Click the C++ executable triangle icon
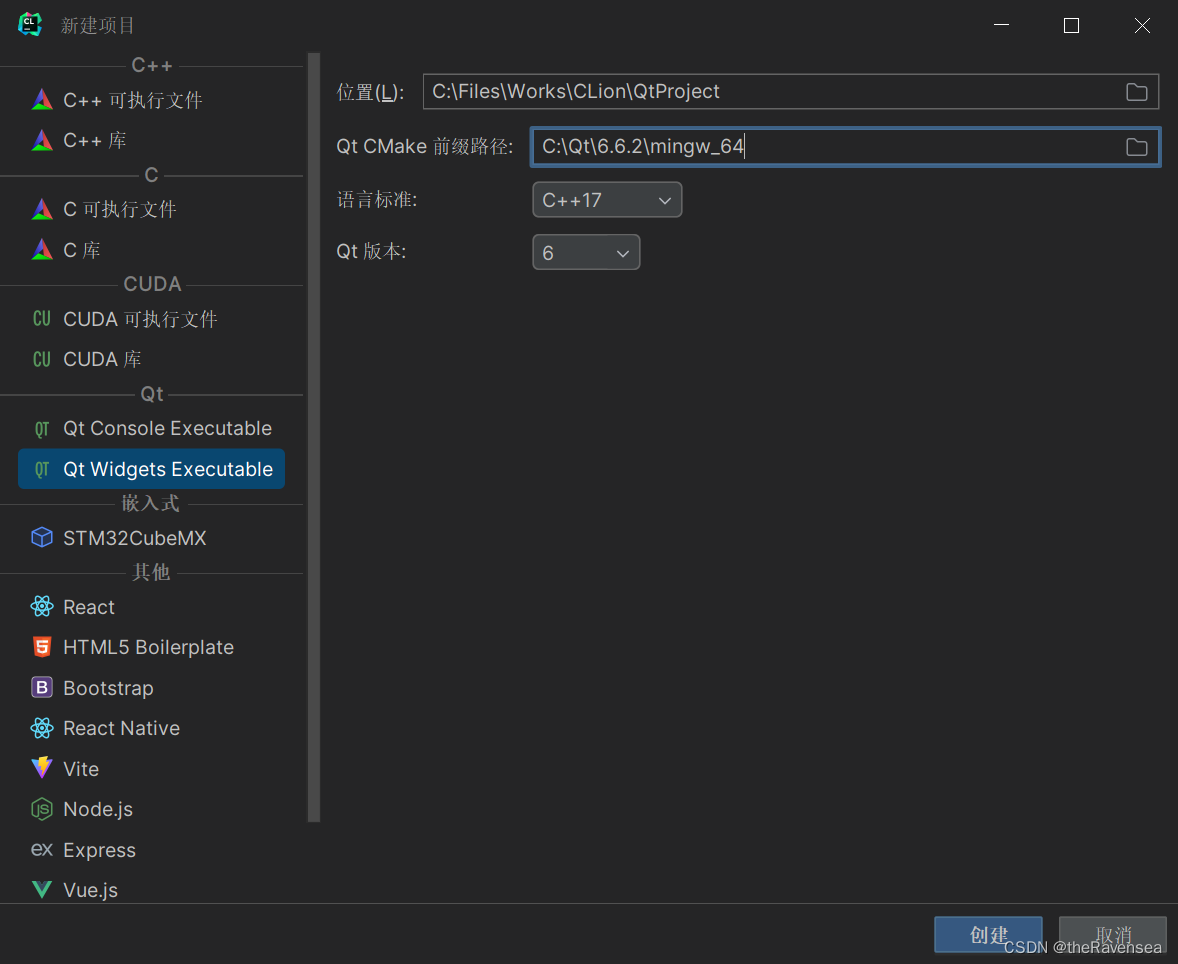This screenshot has width=1178, height=964. pyautogui.click(x=42, y=99)
